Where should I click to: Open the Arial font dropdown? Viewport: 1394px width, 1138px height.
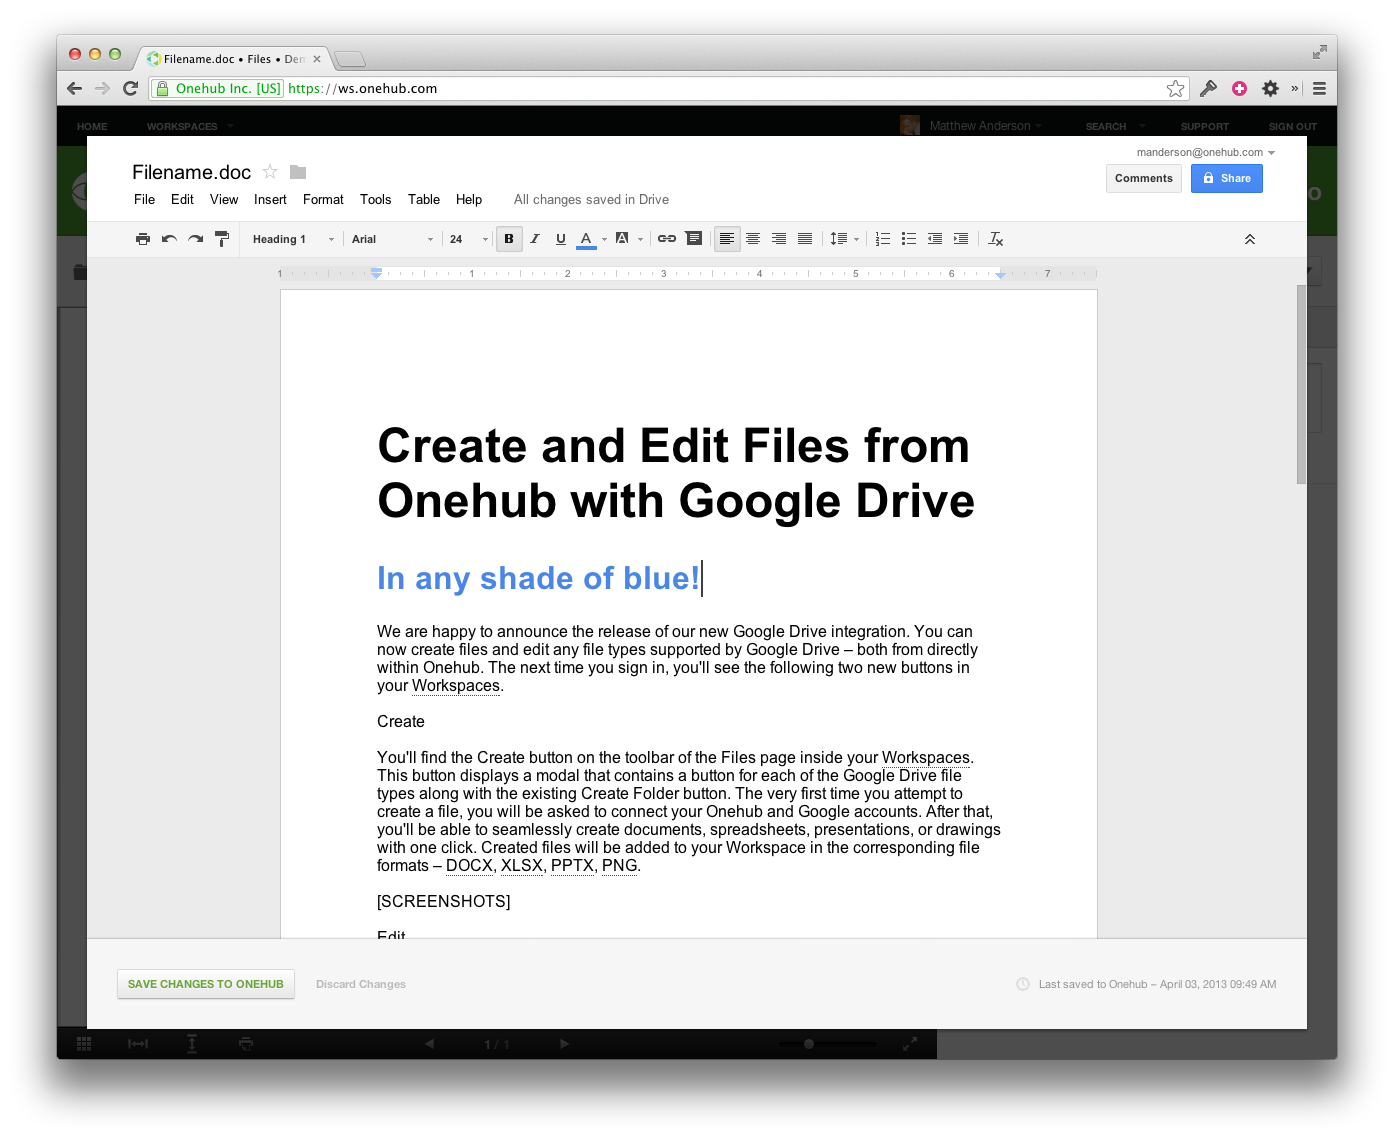[392, 239]
